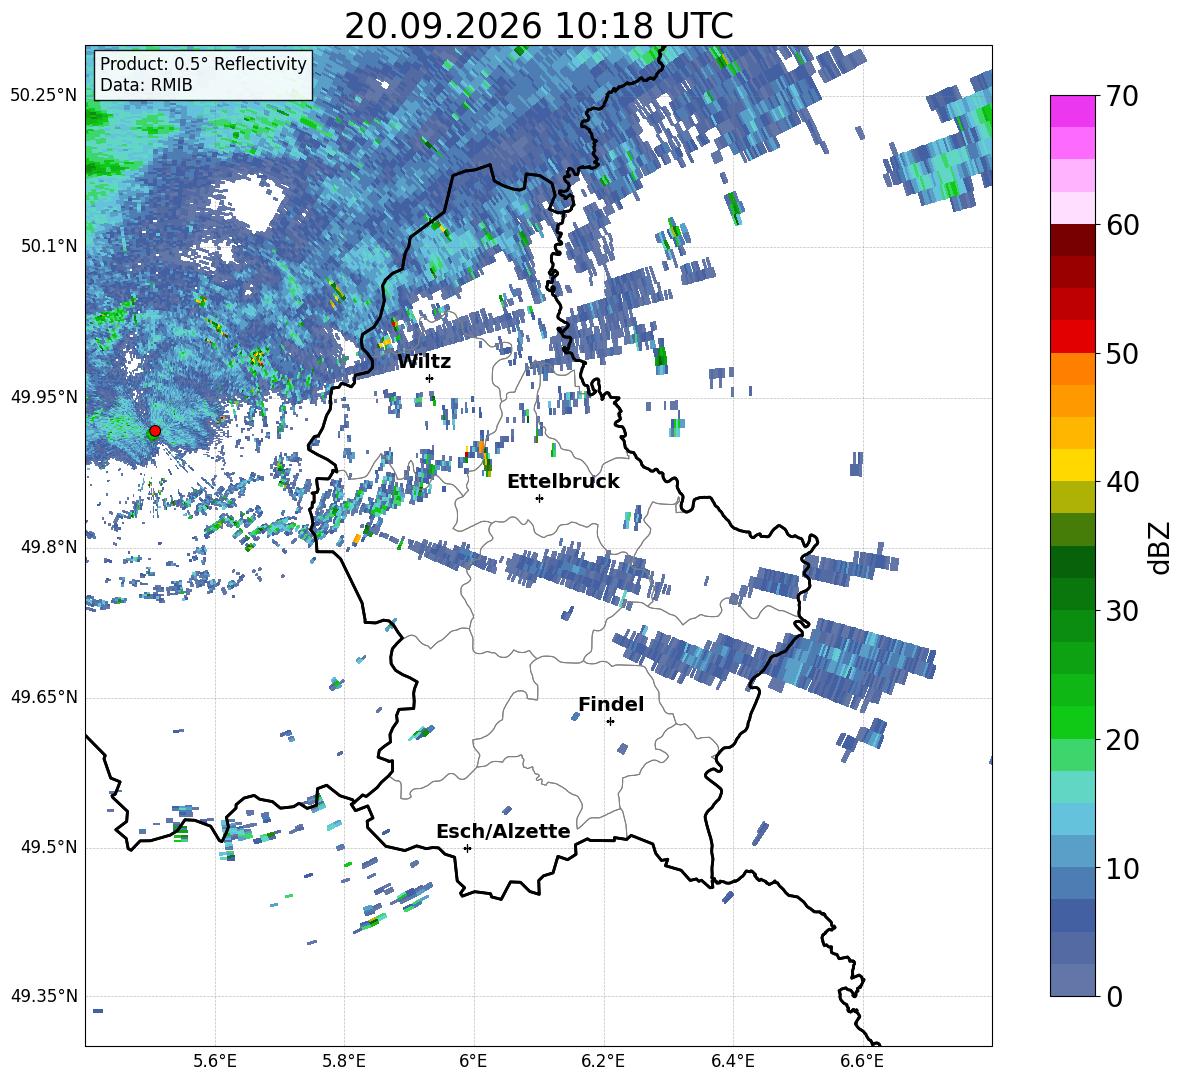Click the light blue 10 dBZ colorbar band
Viewport: 1184px width, 1081px height.
1072,851
